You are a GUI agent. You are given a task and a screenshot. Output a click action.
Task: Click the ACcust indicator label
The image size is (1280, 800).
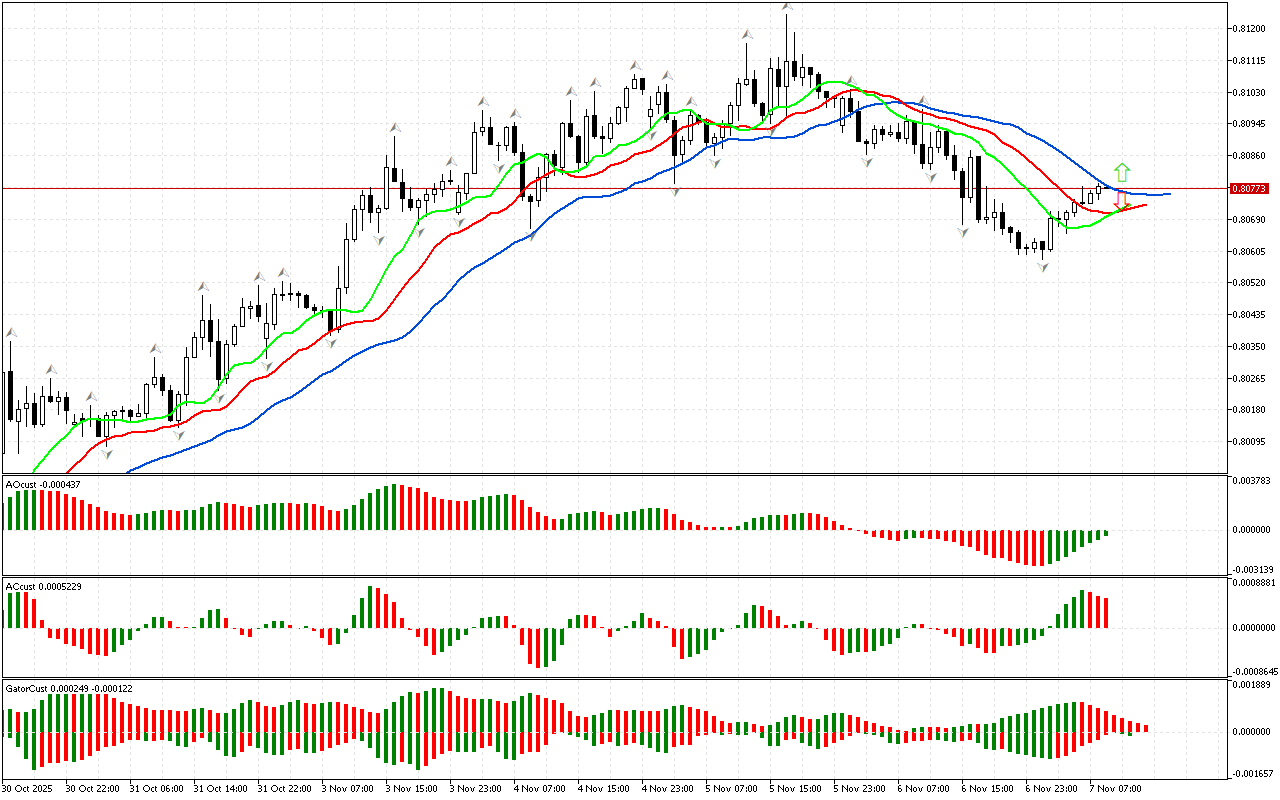pos(43,586)
